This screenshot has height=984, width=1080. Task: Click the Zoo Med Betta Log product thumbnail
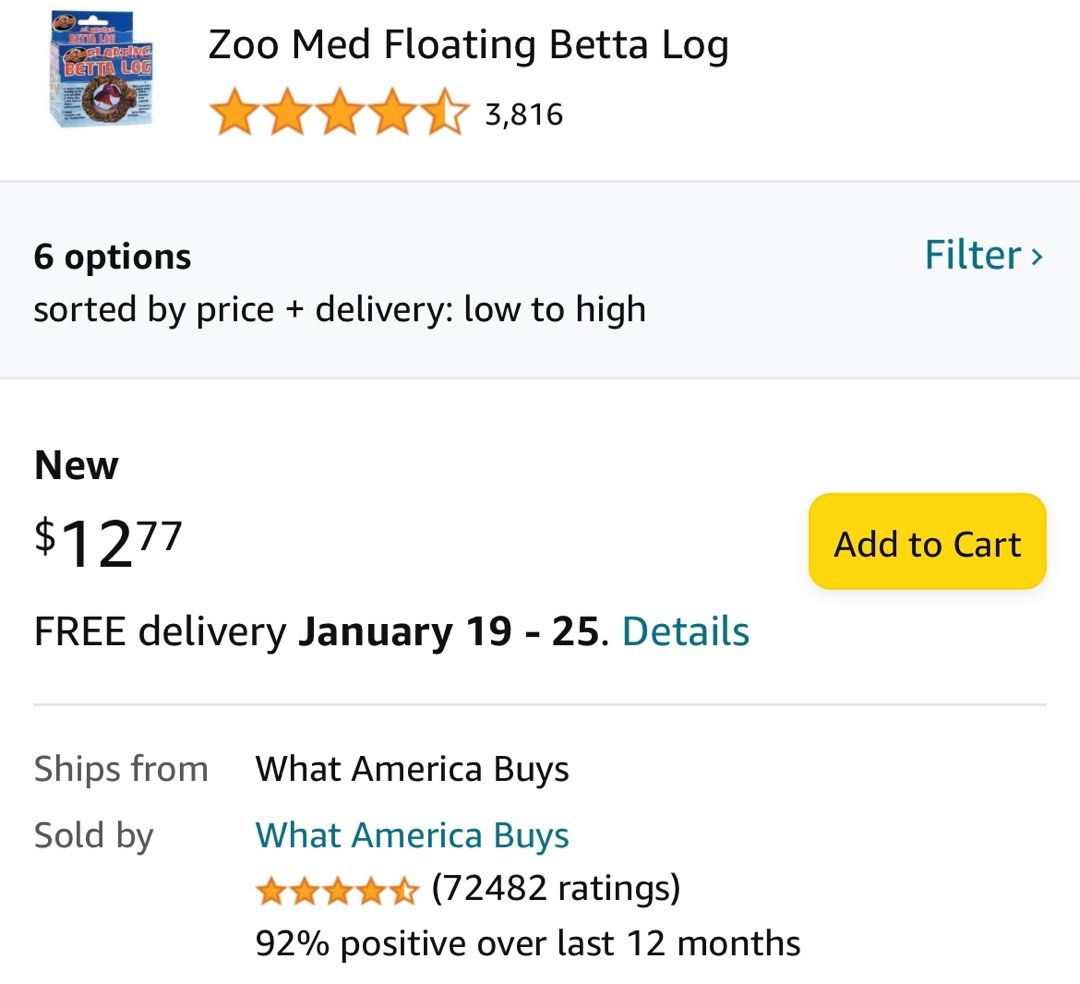tap(96, 72)
